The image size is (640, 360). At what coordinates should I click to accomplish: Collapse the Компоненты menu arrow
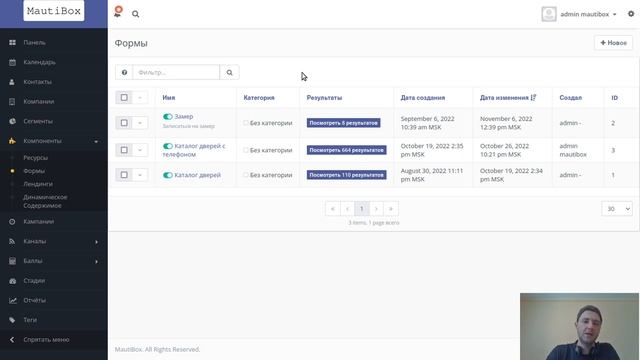tap(96, 141)
